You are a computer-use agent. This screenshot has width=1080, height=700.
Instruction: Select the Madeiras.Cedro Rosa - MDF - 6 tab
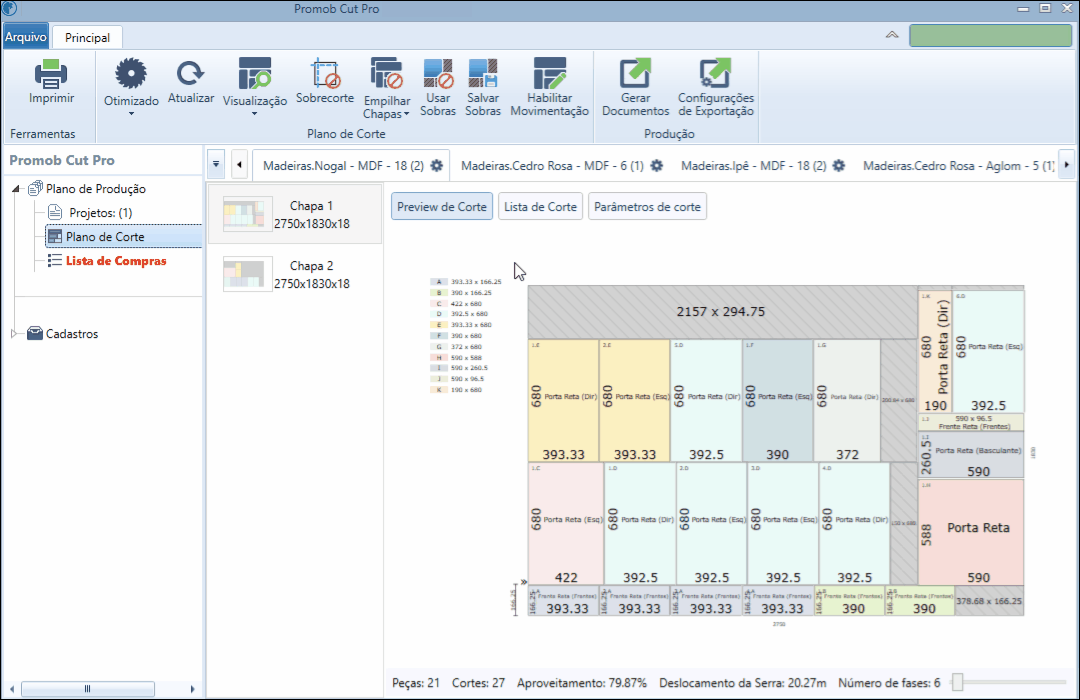(x=552, y=165)
